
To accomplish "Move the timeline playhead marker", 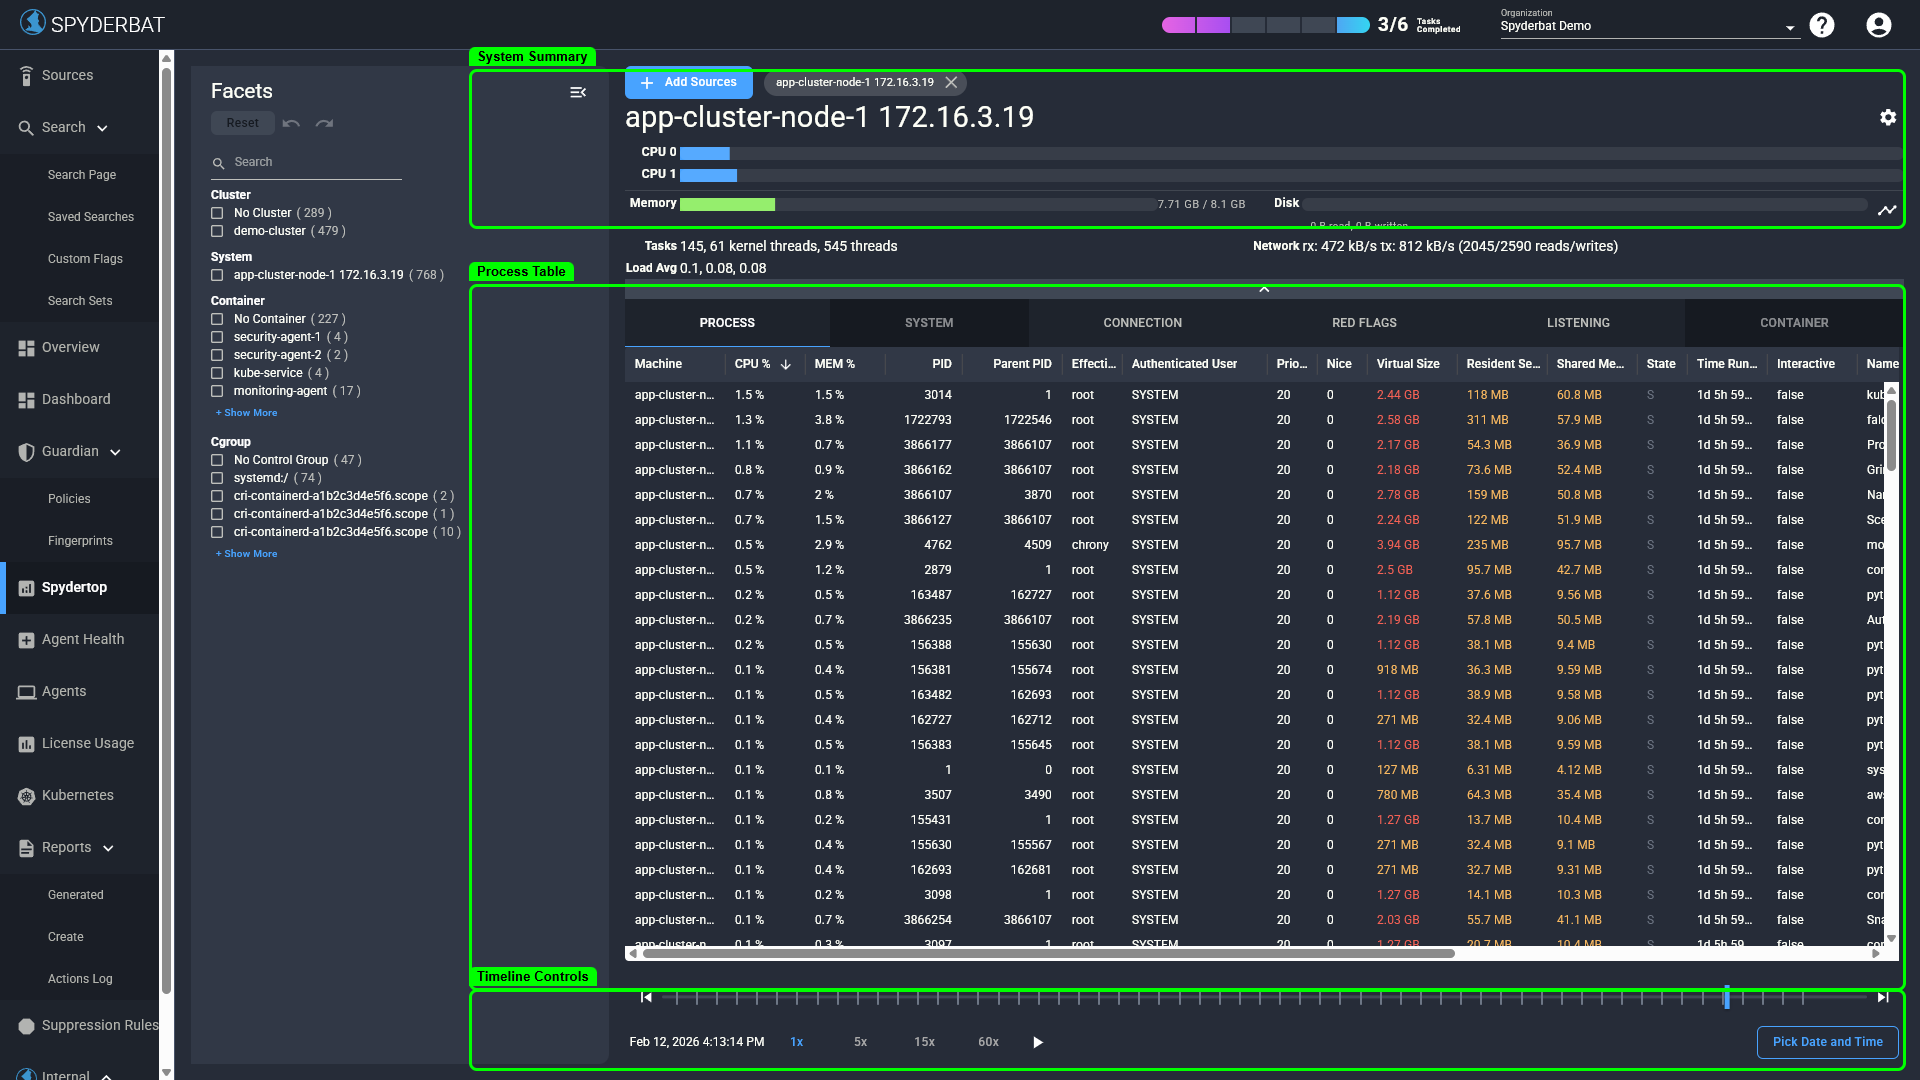I will tap(1727, 997).
